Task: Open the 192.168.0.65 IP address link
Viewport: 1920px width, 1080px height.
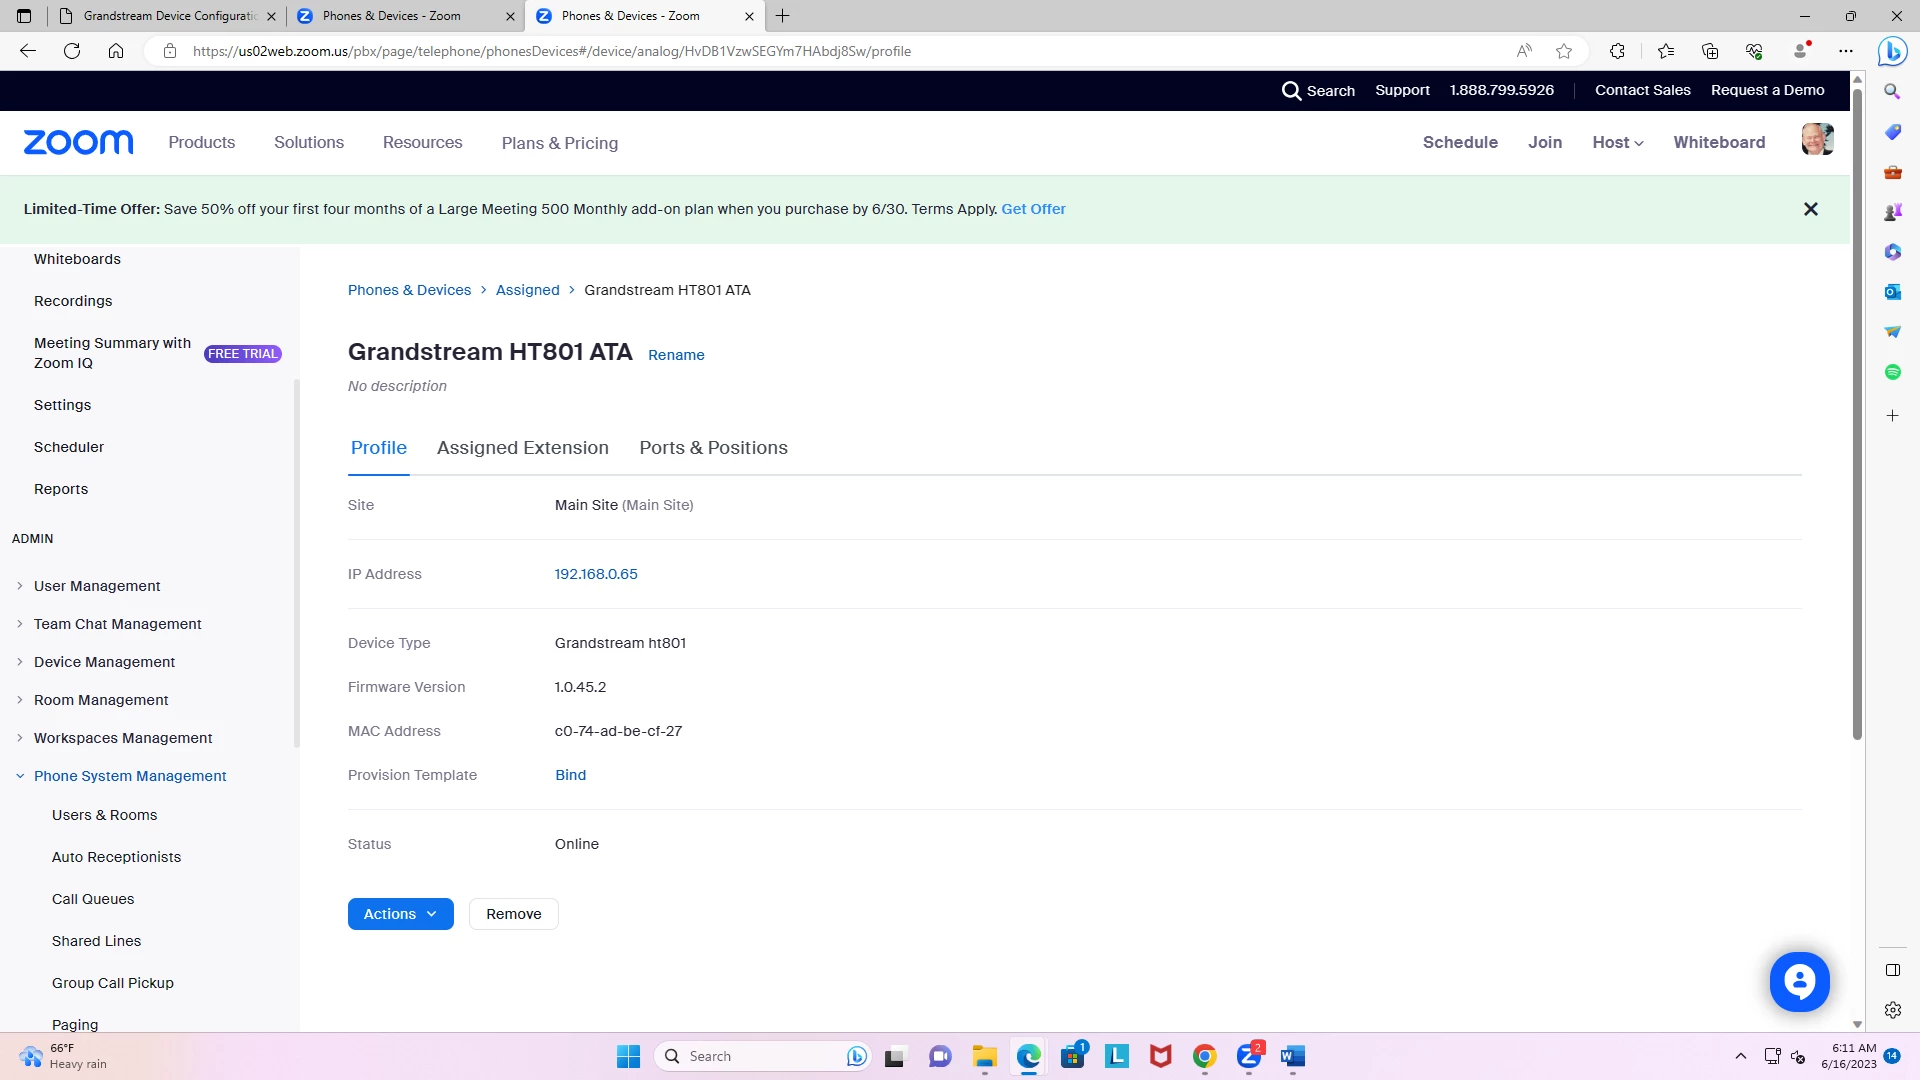Action: (x=596, y=574)
